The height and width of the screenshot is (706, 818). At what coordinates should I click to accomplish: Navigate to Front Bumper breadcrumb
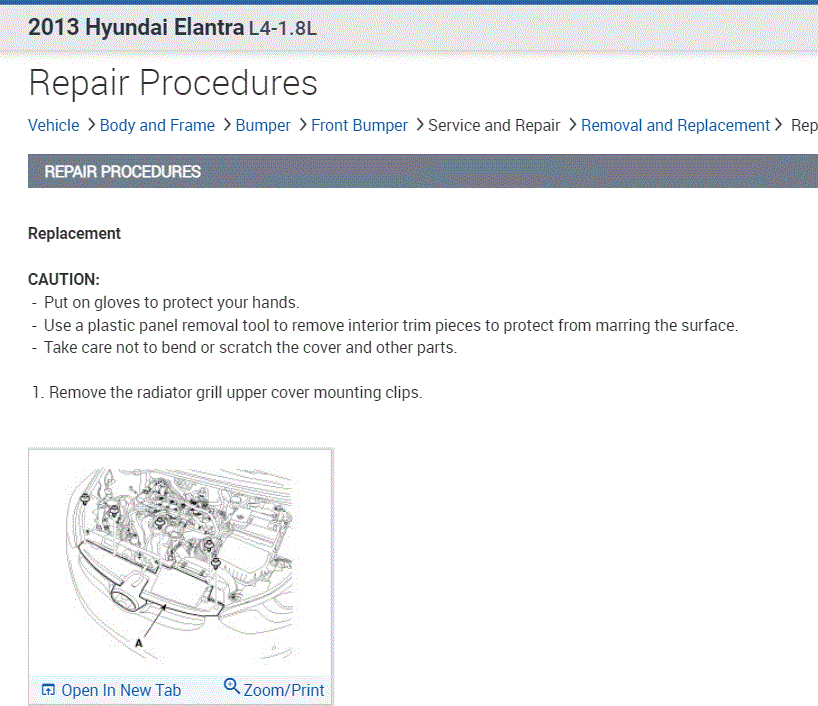coord(359,125)
